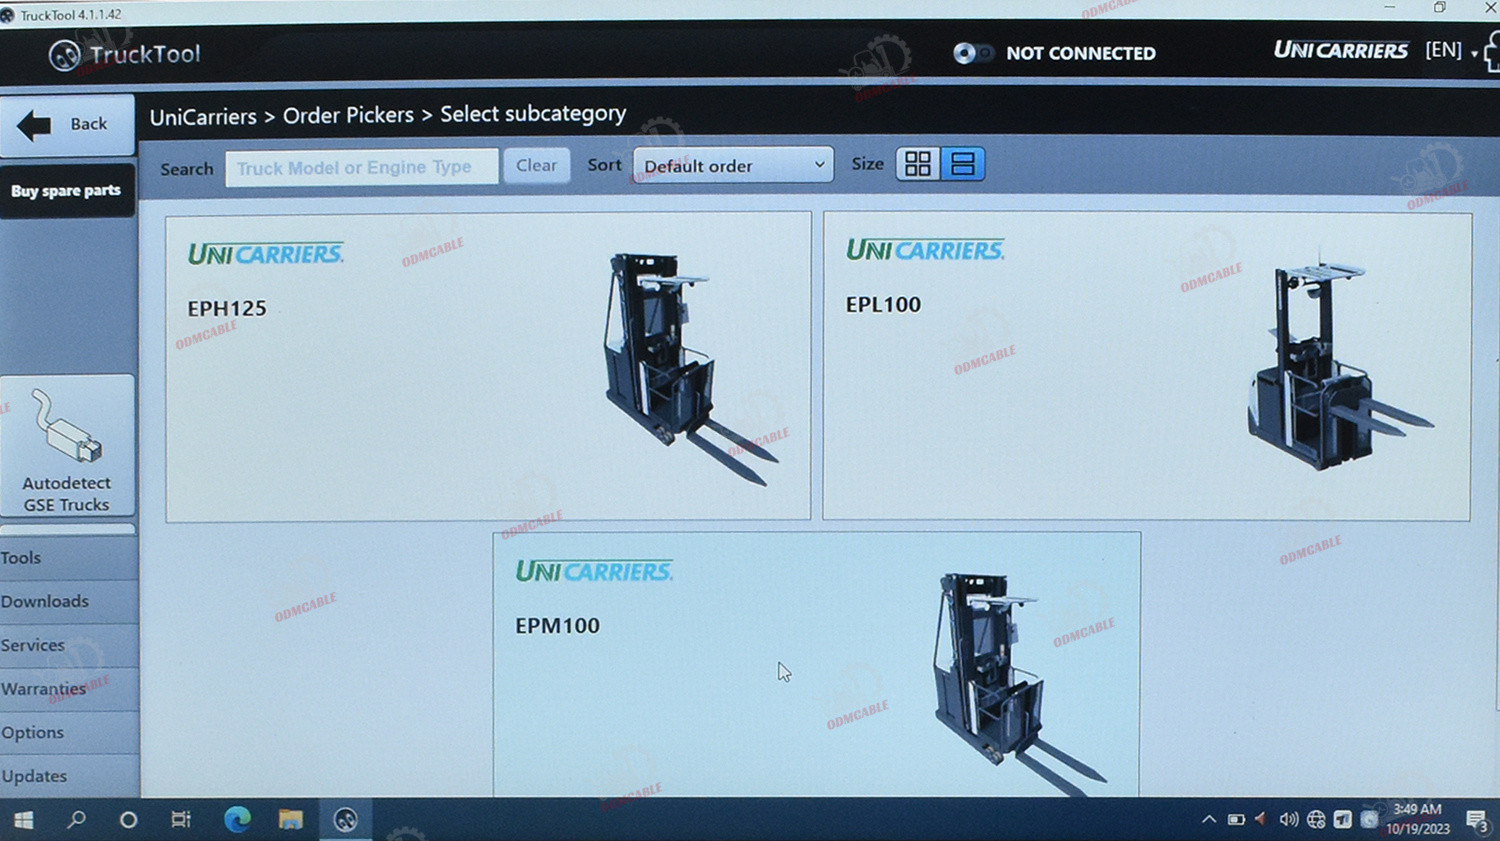
Task: Open Windows taskbar search
Action: click(76, 820)
